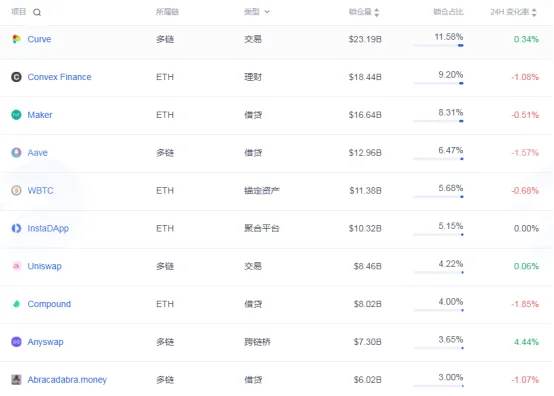
Task: Click the Maker teal logo icon
Action: tap(16, 115)
